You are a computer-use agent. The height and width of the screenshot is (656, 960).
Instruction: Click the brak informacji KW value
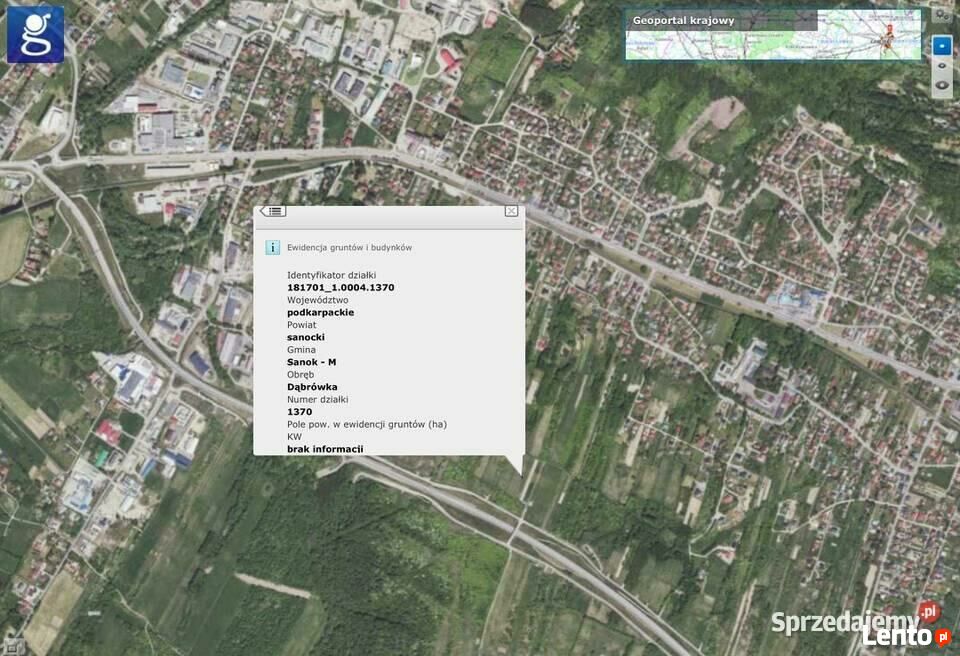pyautogui.click(x=325, y=449)
